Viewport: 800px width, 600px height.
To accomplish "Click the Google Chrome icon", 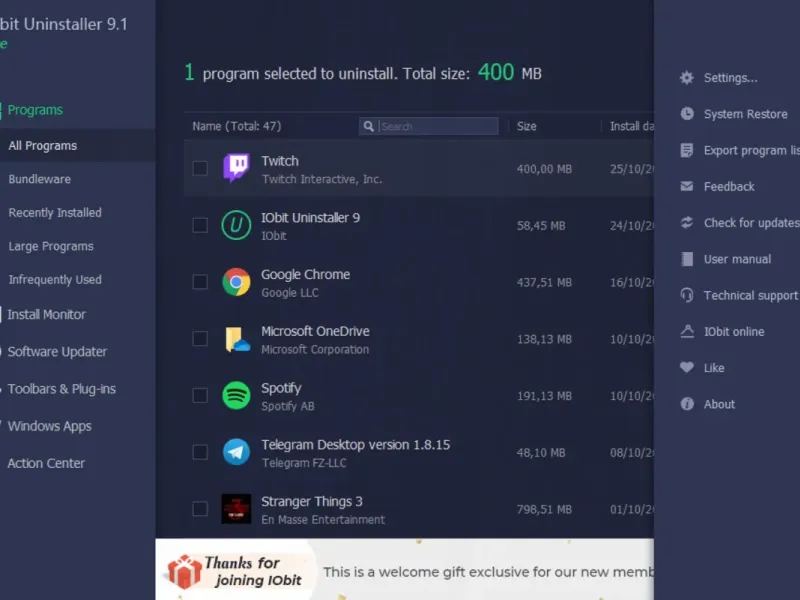I will (236, 282).
